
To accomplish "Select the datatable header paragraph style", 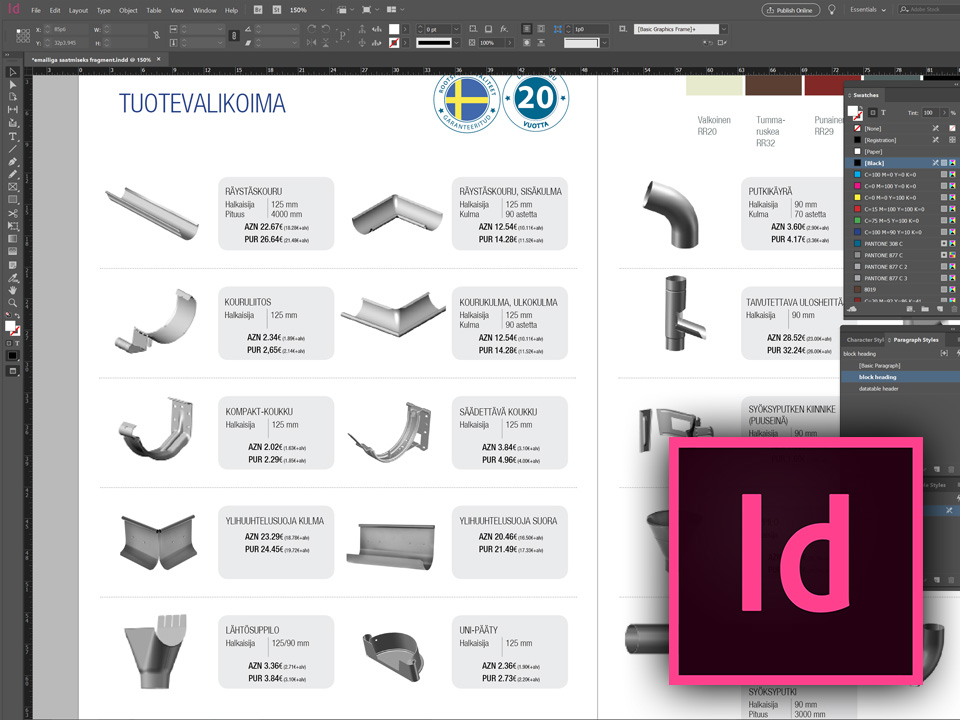I will point(879,389).
